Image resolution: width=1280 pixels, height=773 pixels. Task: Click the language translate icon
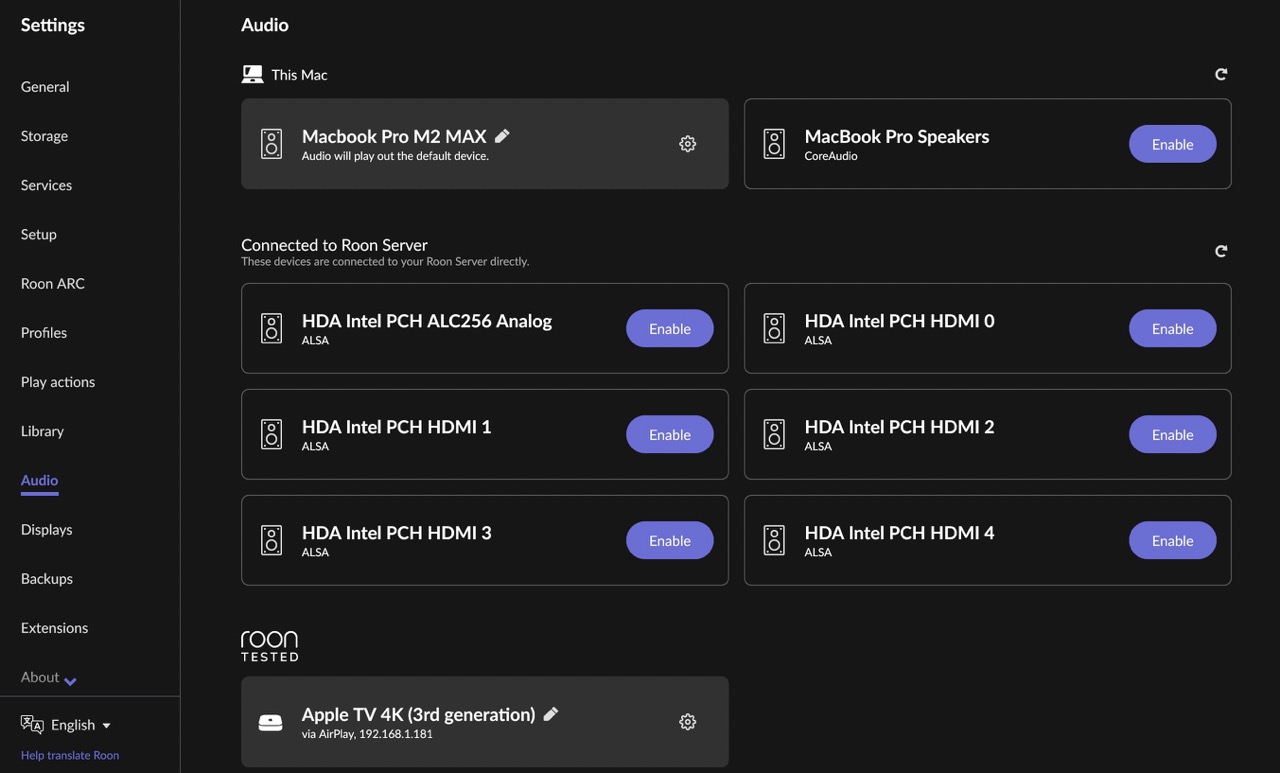click(x=32, y=724)
